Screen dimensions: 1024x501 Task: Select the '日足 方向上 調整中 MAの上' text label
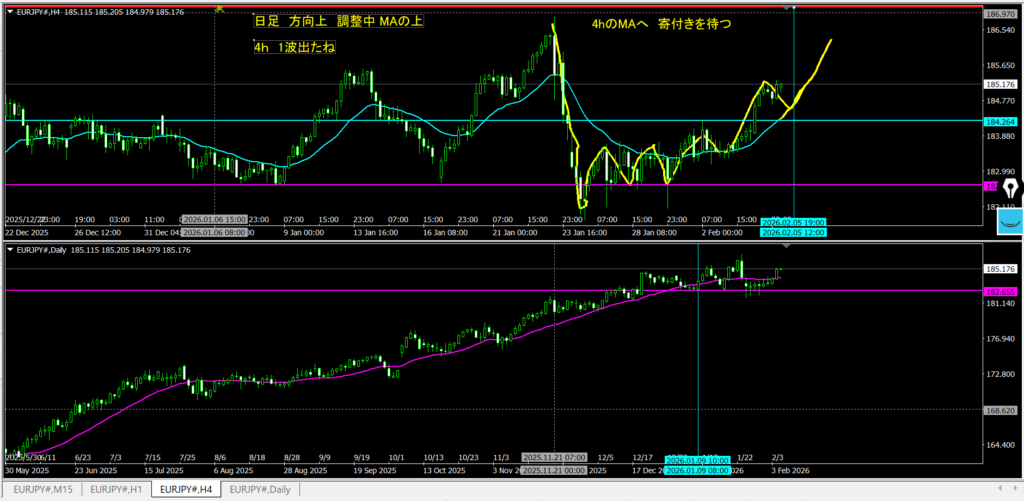(326, 22)
